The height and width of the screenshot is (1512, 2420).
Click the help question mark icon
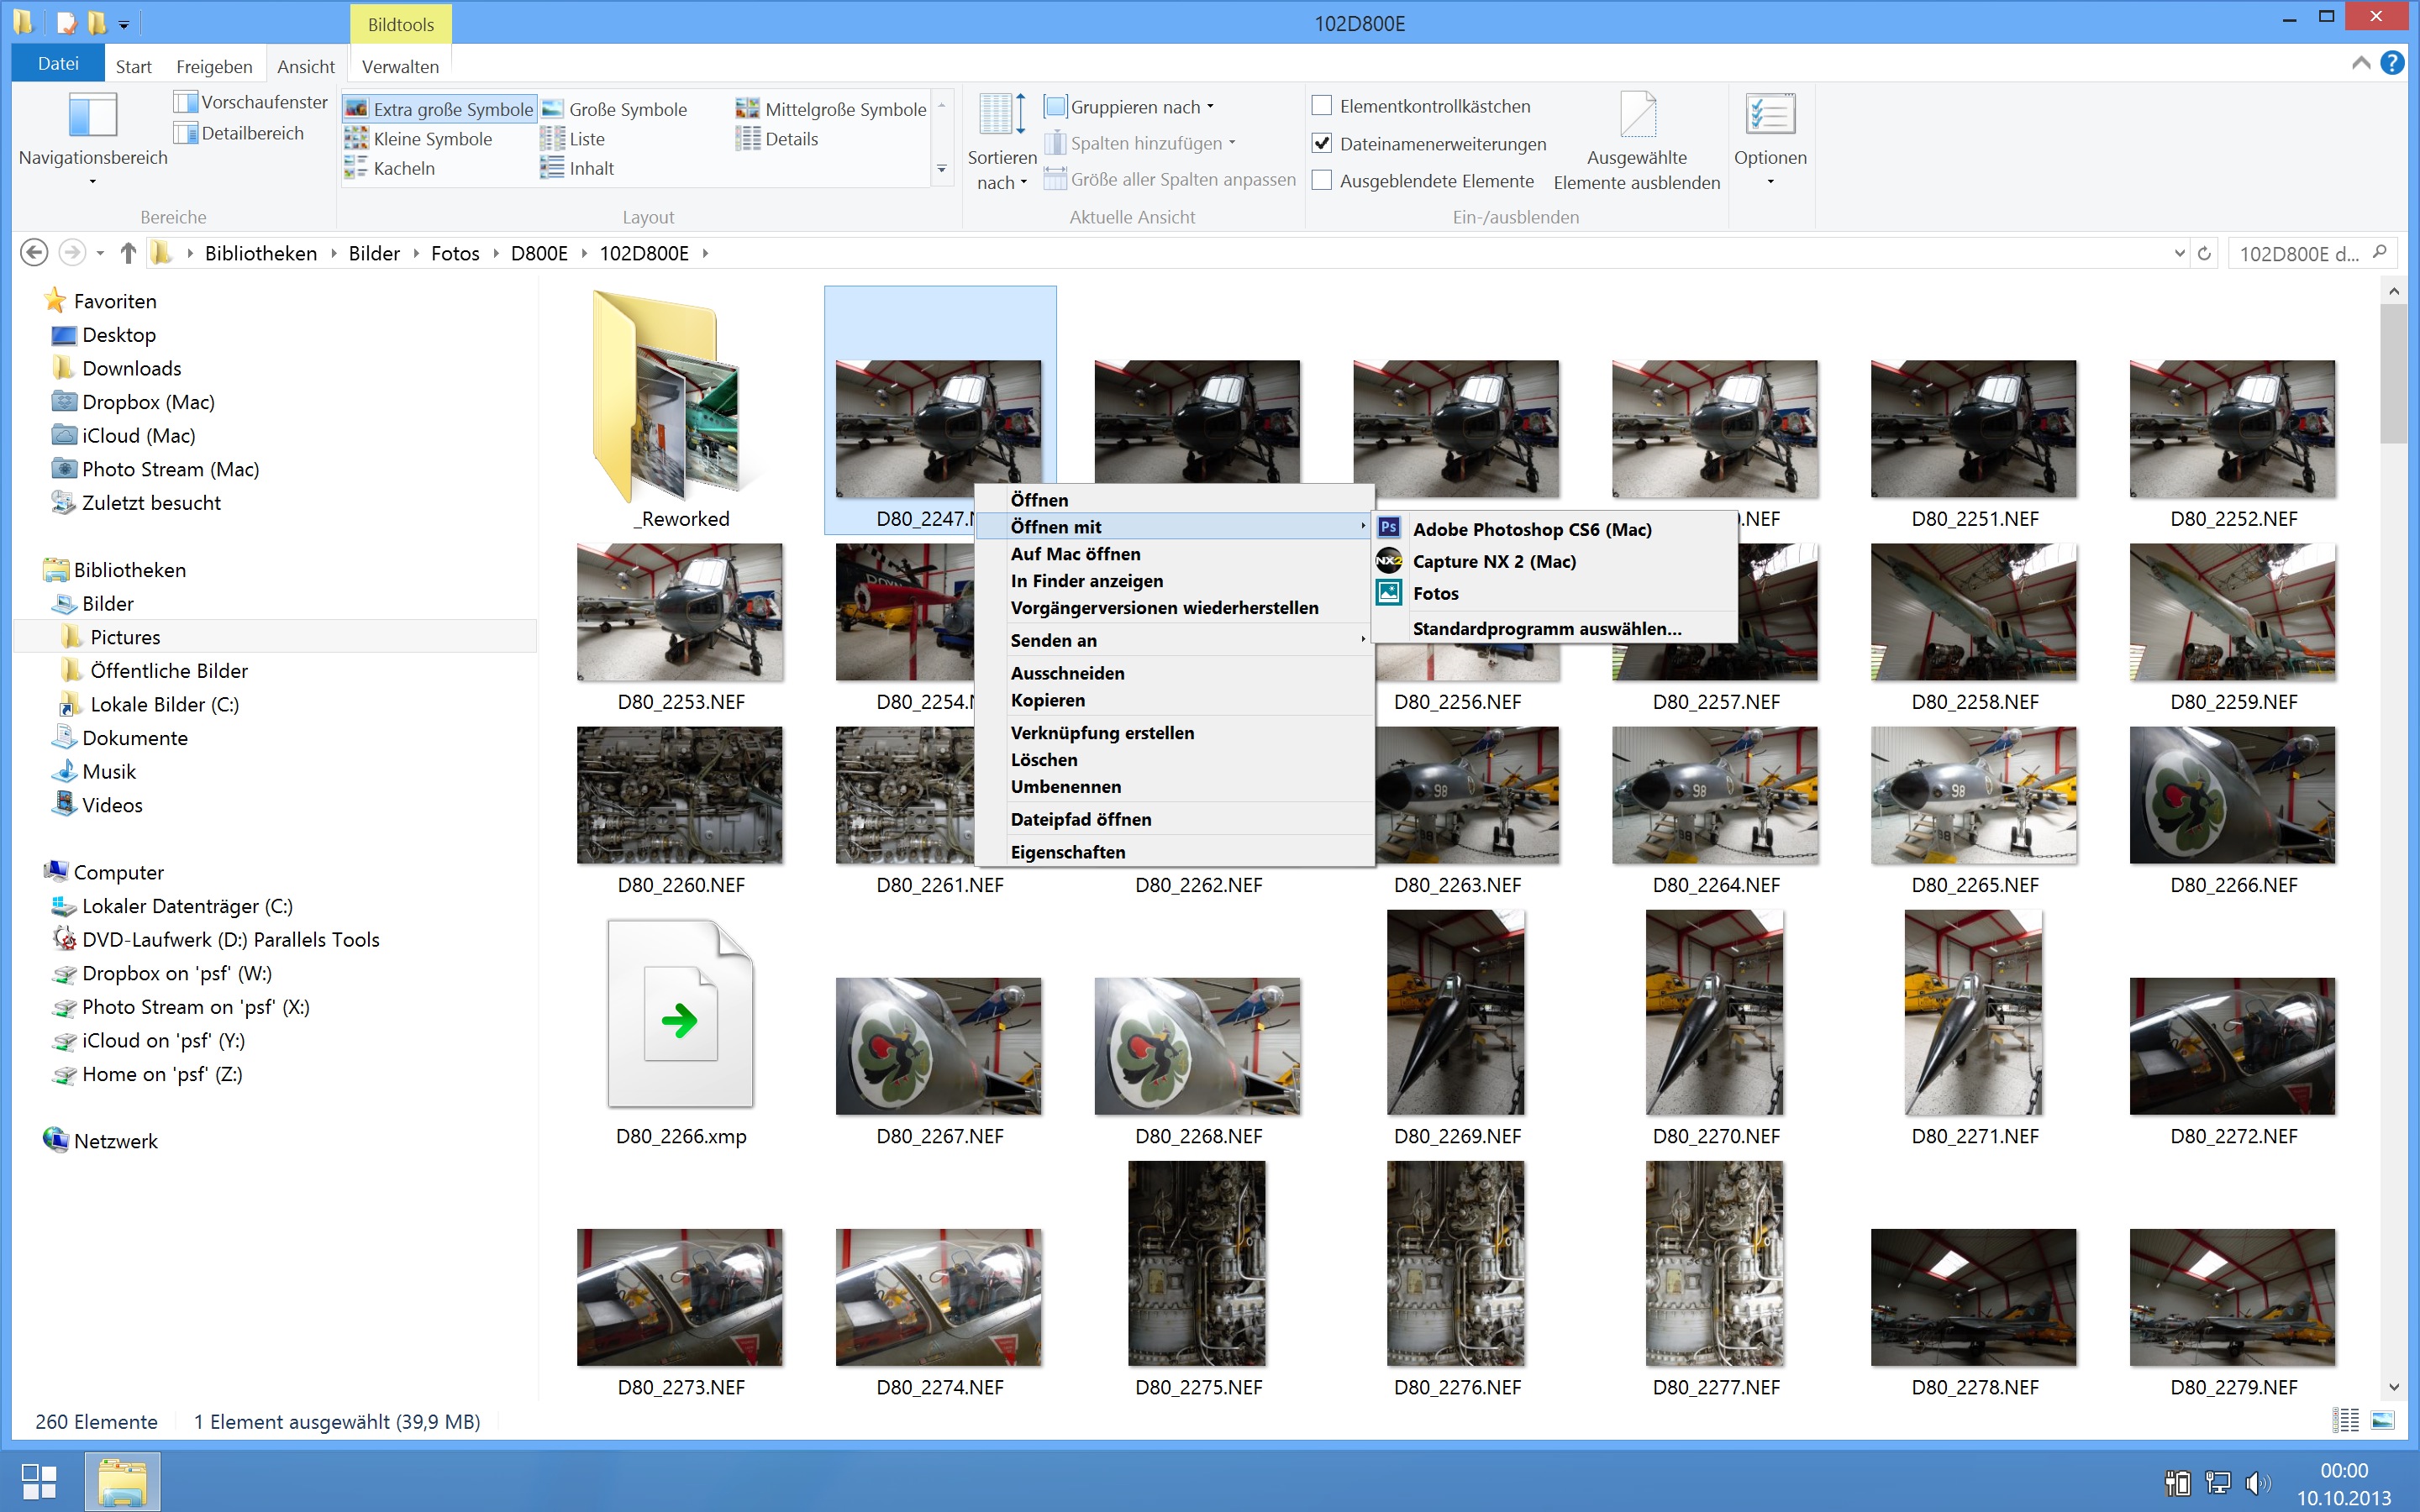[2392, 63]
